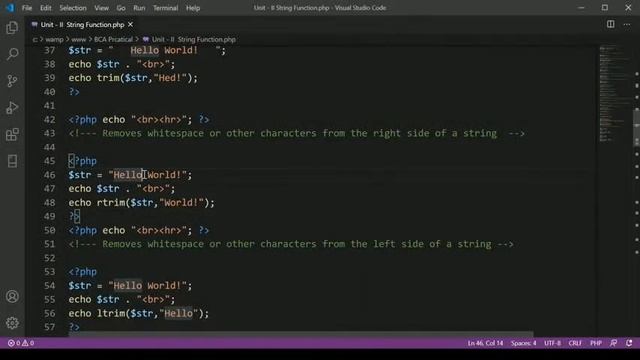
Task: Open the Search view in activity bar
Action: 12,54
